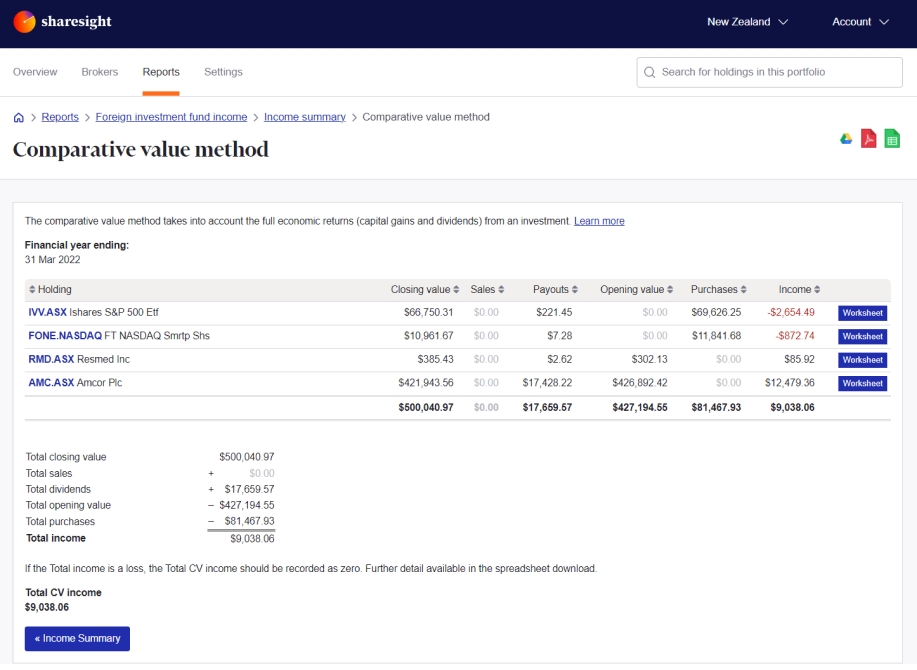
Task: Sort by Payouts column
Action: tap(555, 290)
